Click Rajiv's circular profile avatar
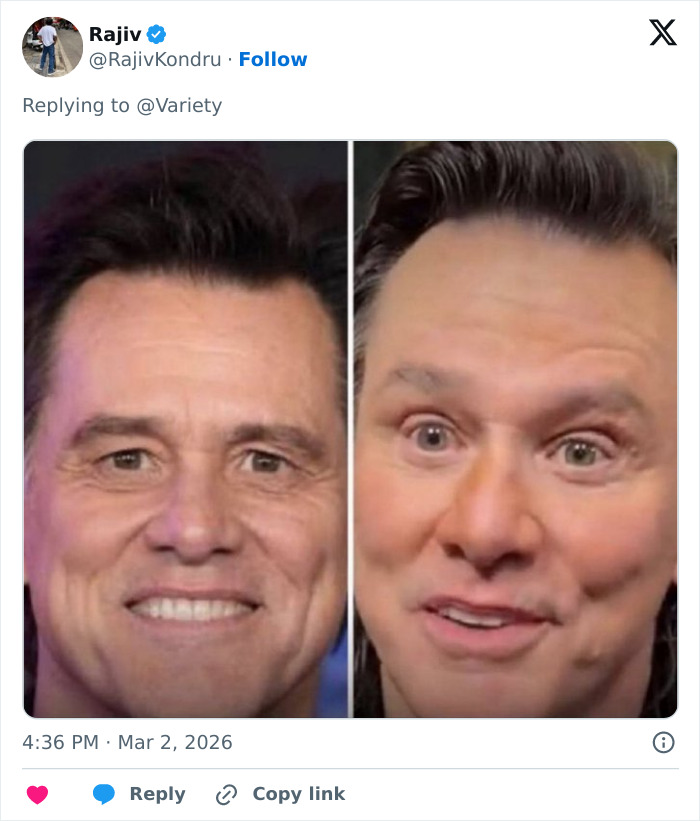The height and width of the screenshot is (821, 700). [x=51, y=47]
